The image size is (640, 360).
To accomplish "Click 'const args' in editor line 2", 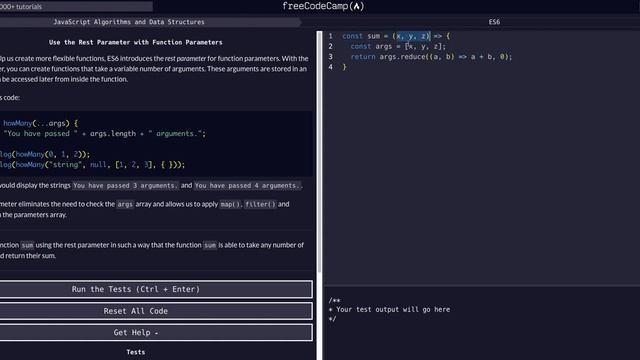I will point(371,47).
